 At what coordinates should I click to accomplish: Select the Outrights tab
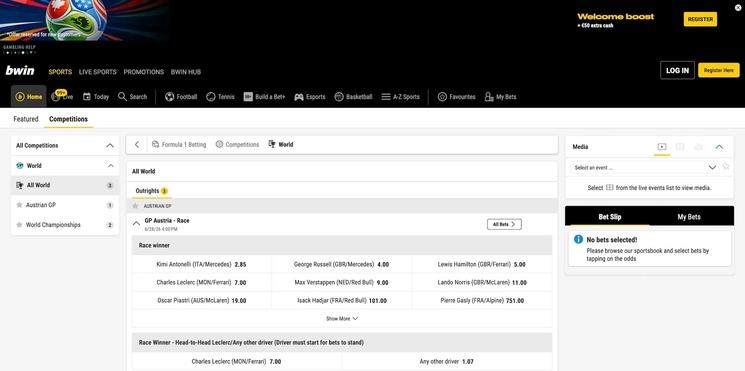pyautogui.click(x=152, y=191)
